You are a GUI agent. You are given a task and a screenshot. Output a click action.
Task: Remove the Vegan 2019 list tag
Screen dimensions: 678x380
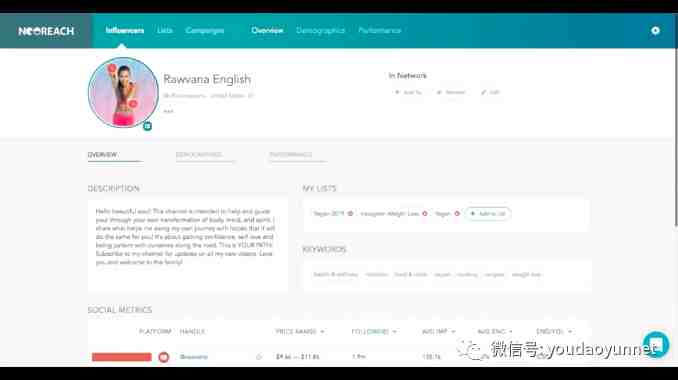(350, 214)
